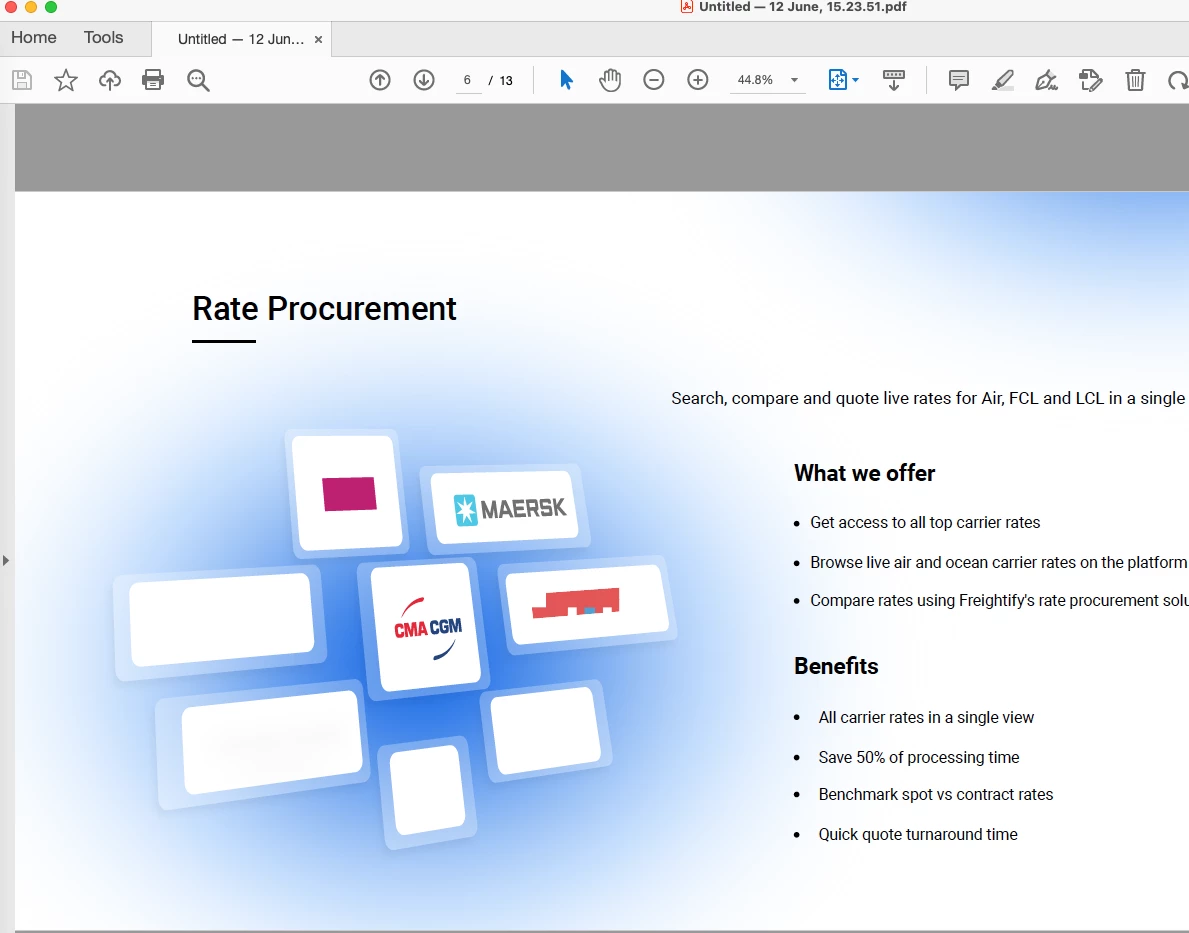Print the document using printer icon

click(153, 80)
